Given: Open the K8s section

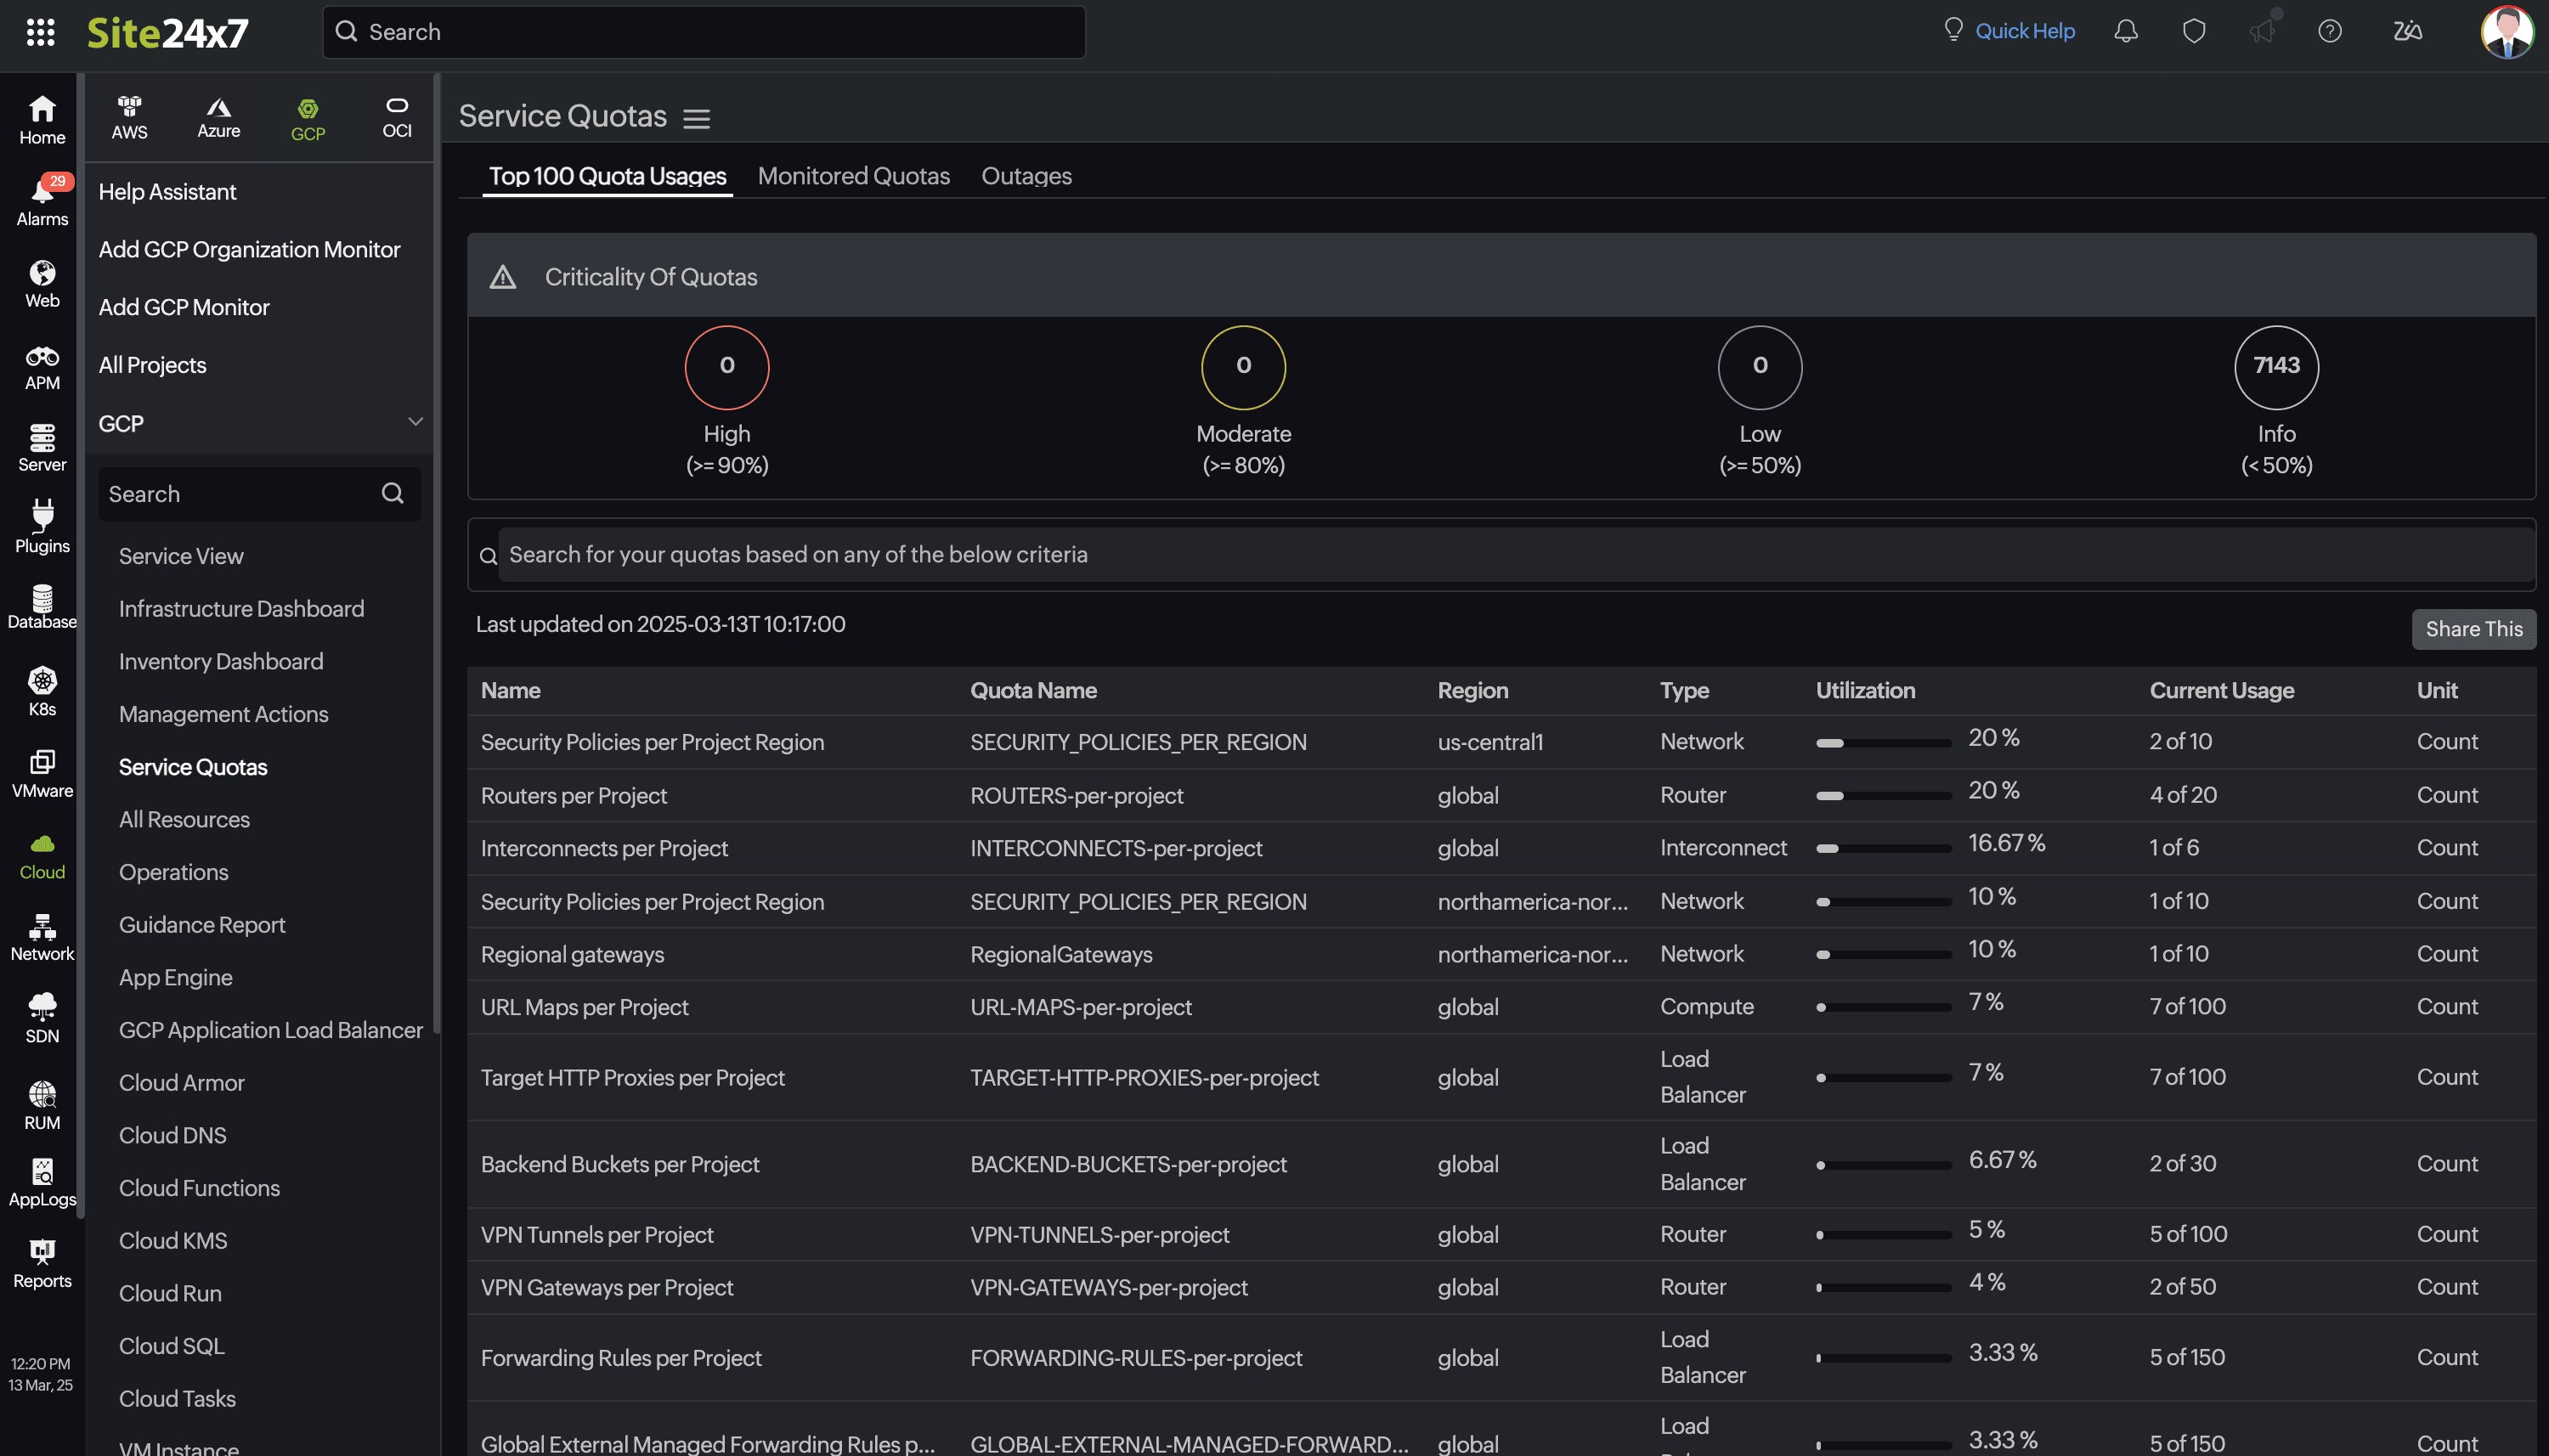Looking at the screenshot, I should 42,692.
